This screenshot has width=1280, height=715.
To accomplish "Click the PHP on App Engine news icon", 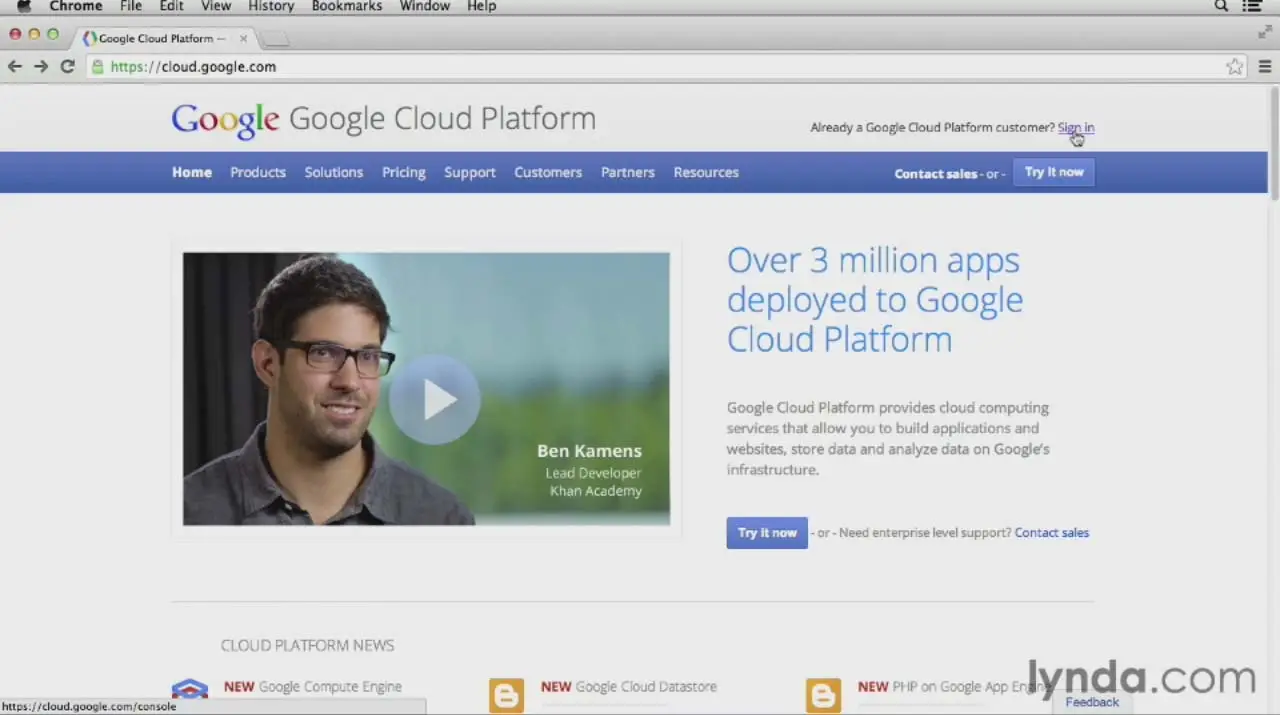I will point(823,694).
